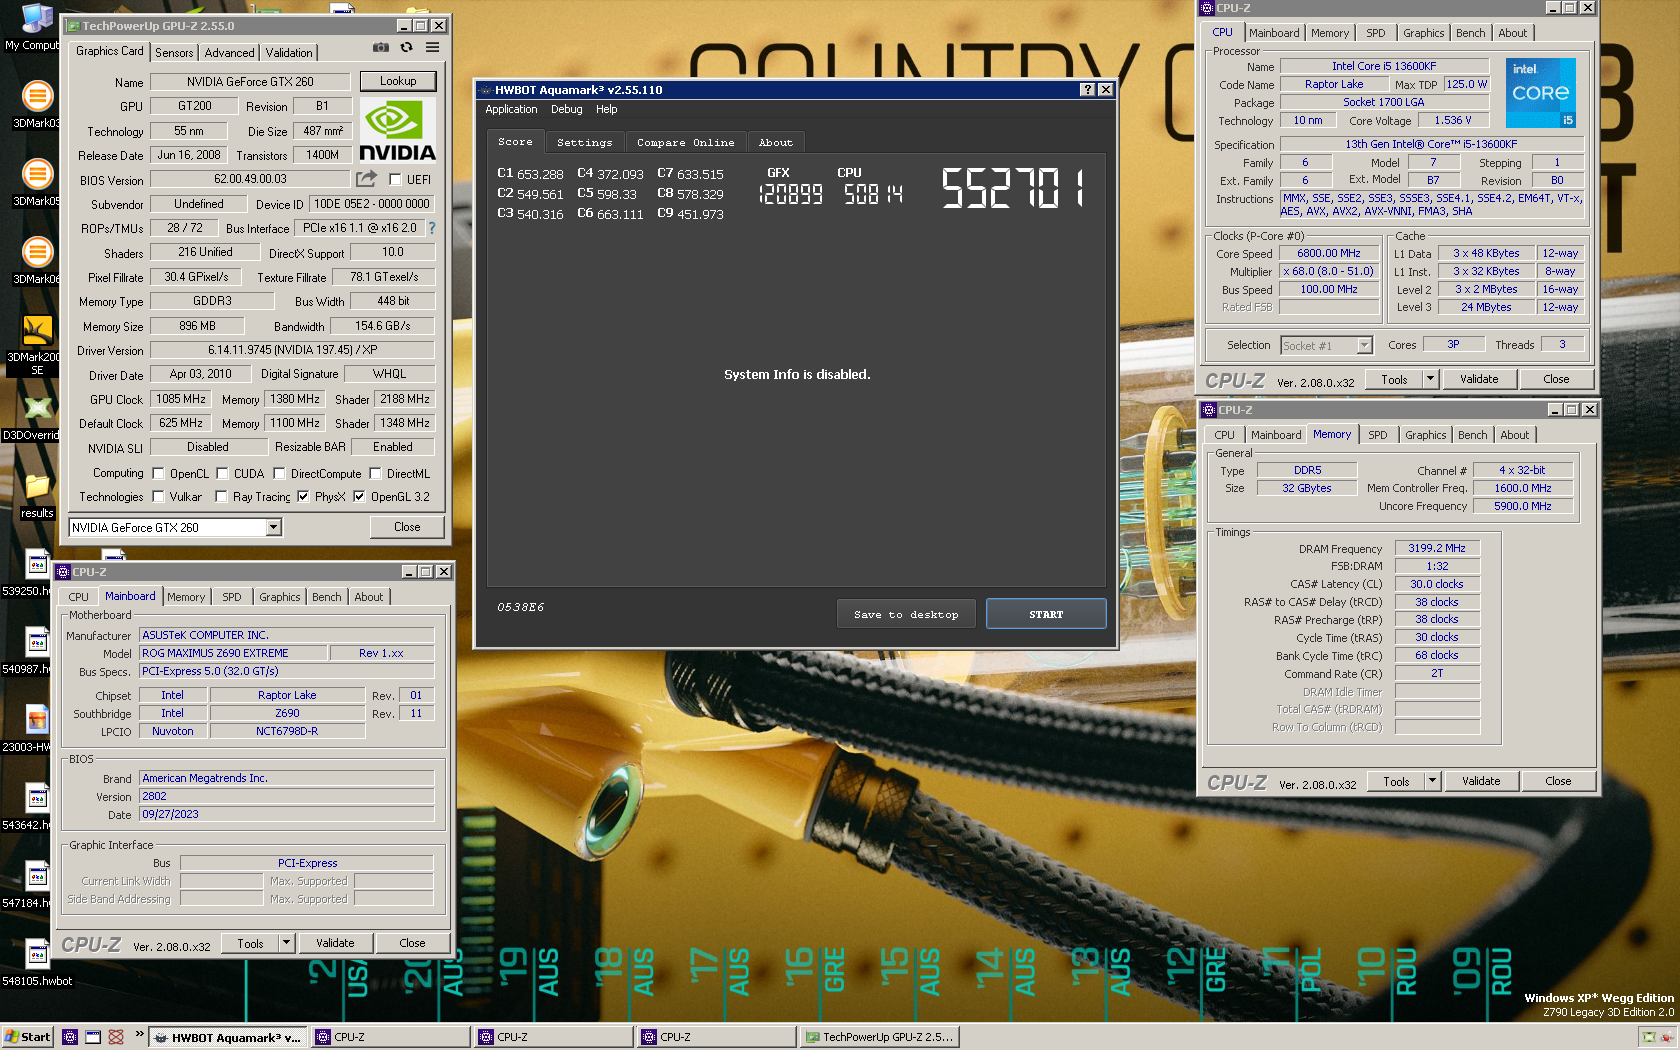Open Graphics tab in CPU-Z Mainboard window

coord(279,597)
